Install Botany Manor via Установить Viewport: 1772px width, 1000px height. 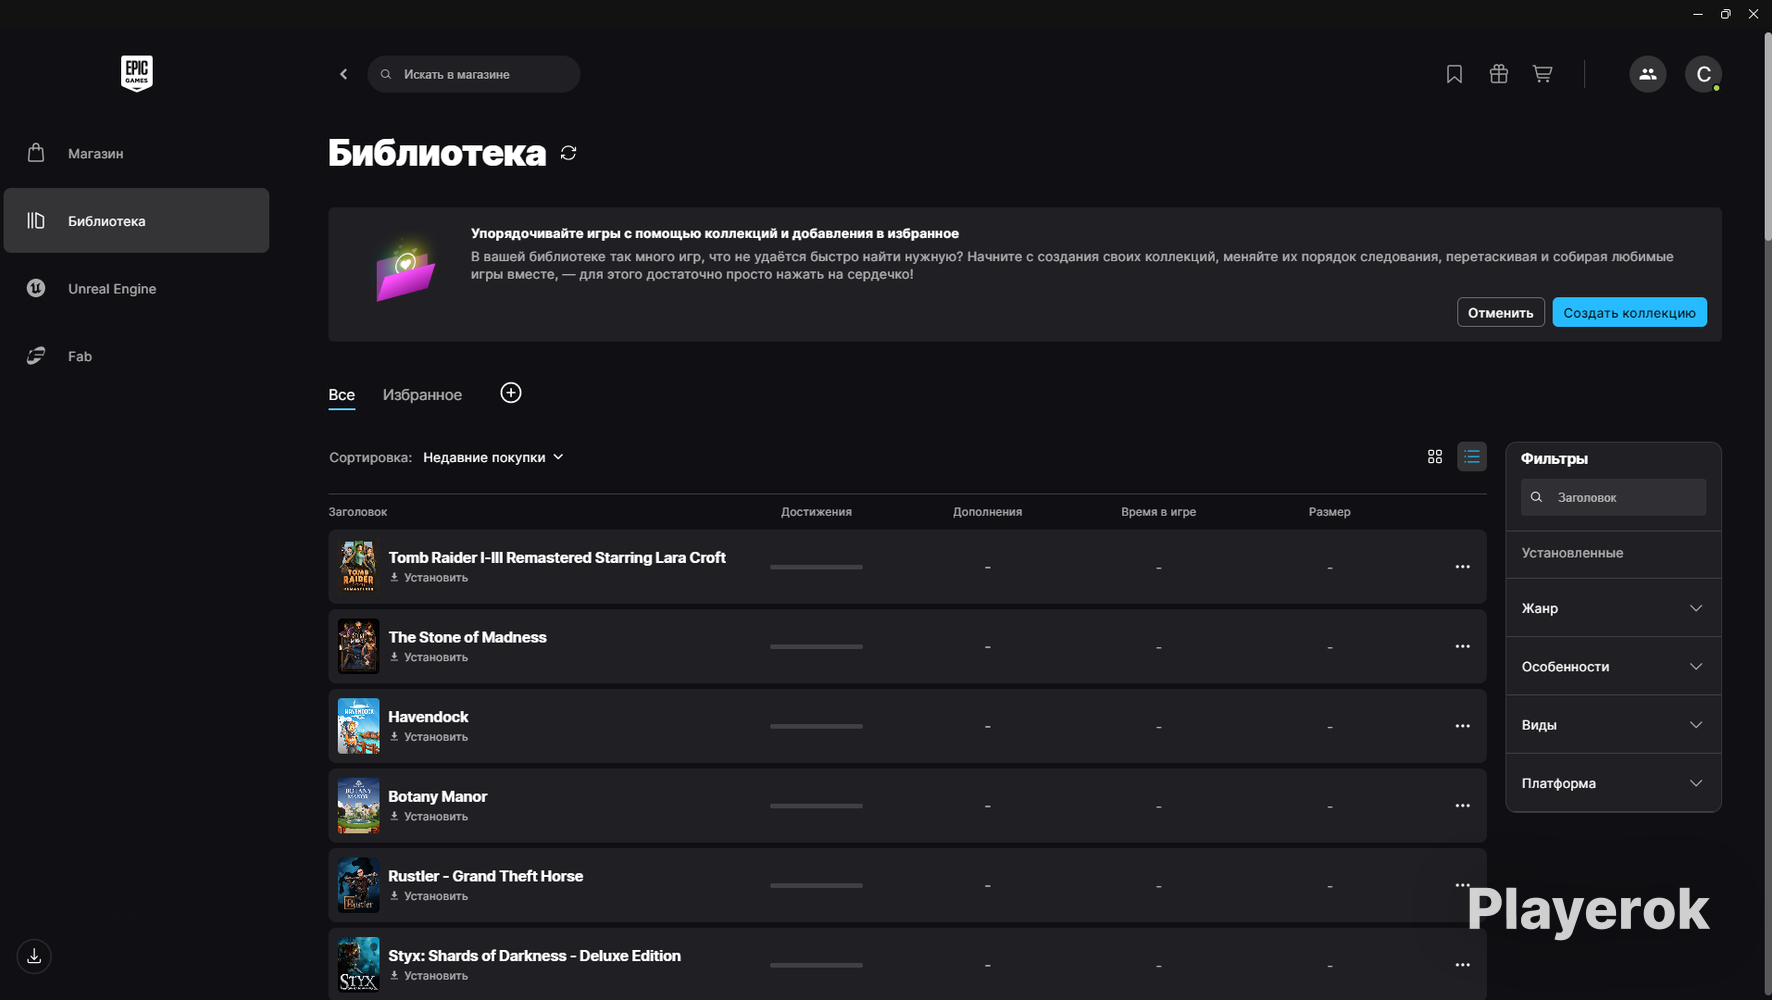click(x=429, y=817)
